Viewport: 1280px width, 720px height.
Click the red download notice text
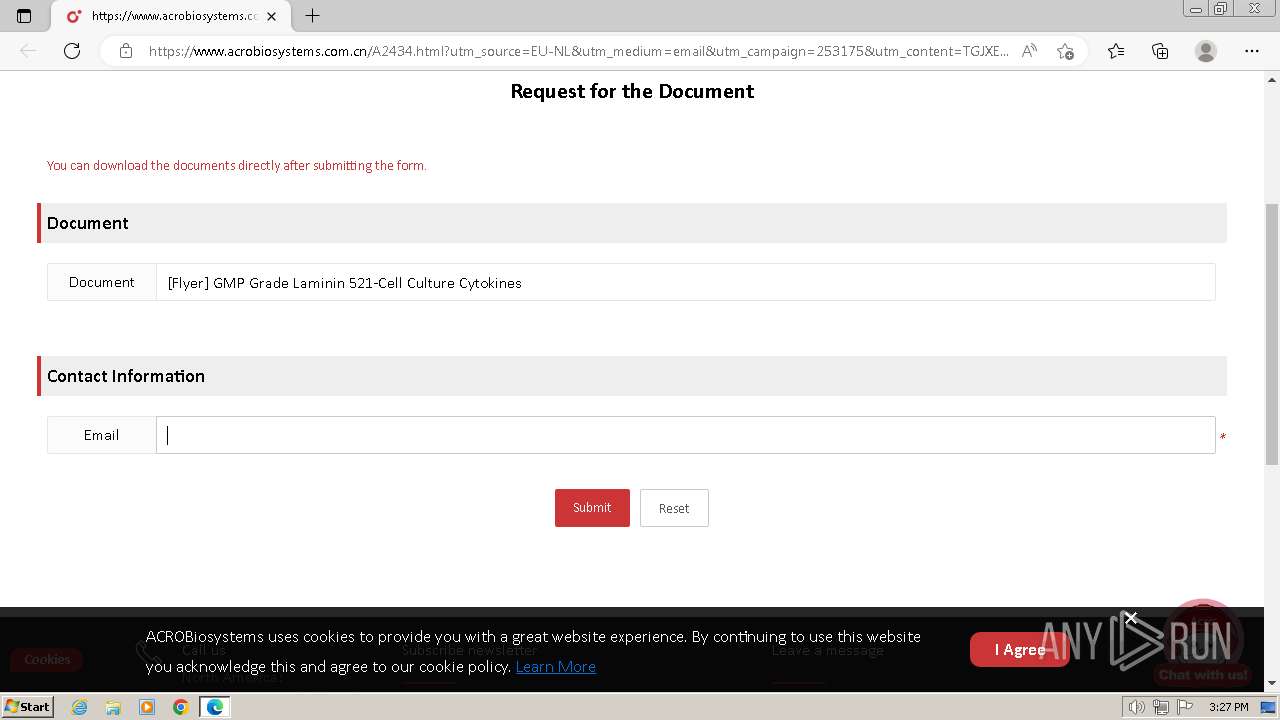237,166
